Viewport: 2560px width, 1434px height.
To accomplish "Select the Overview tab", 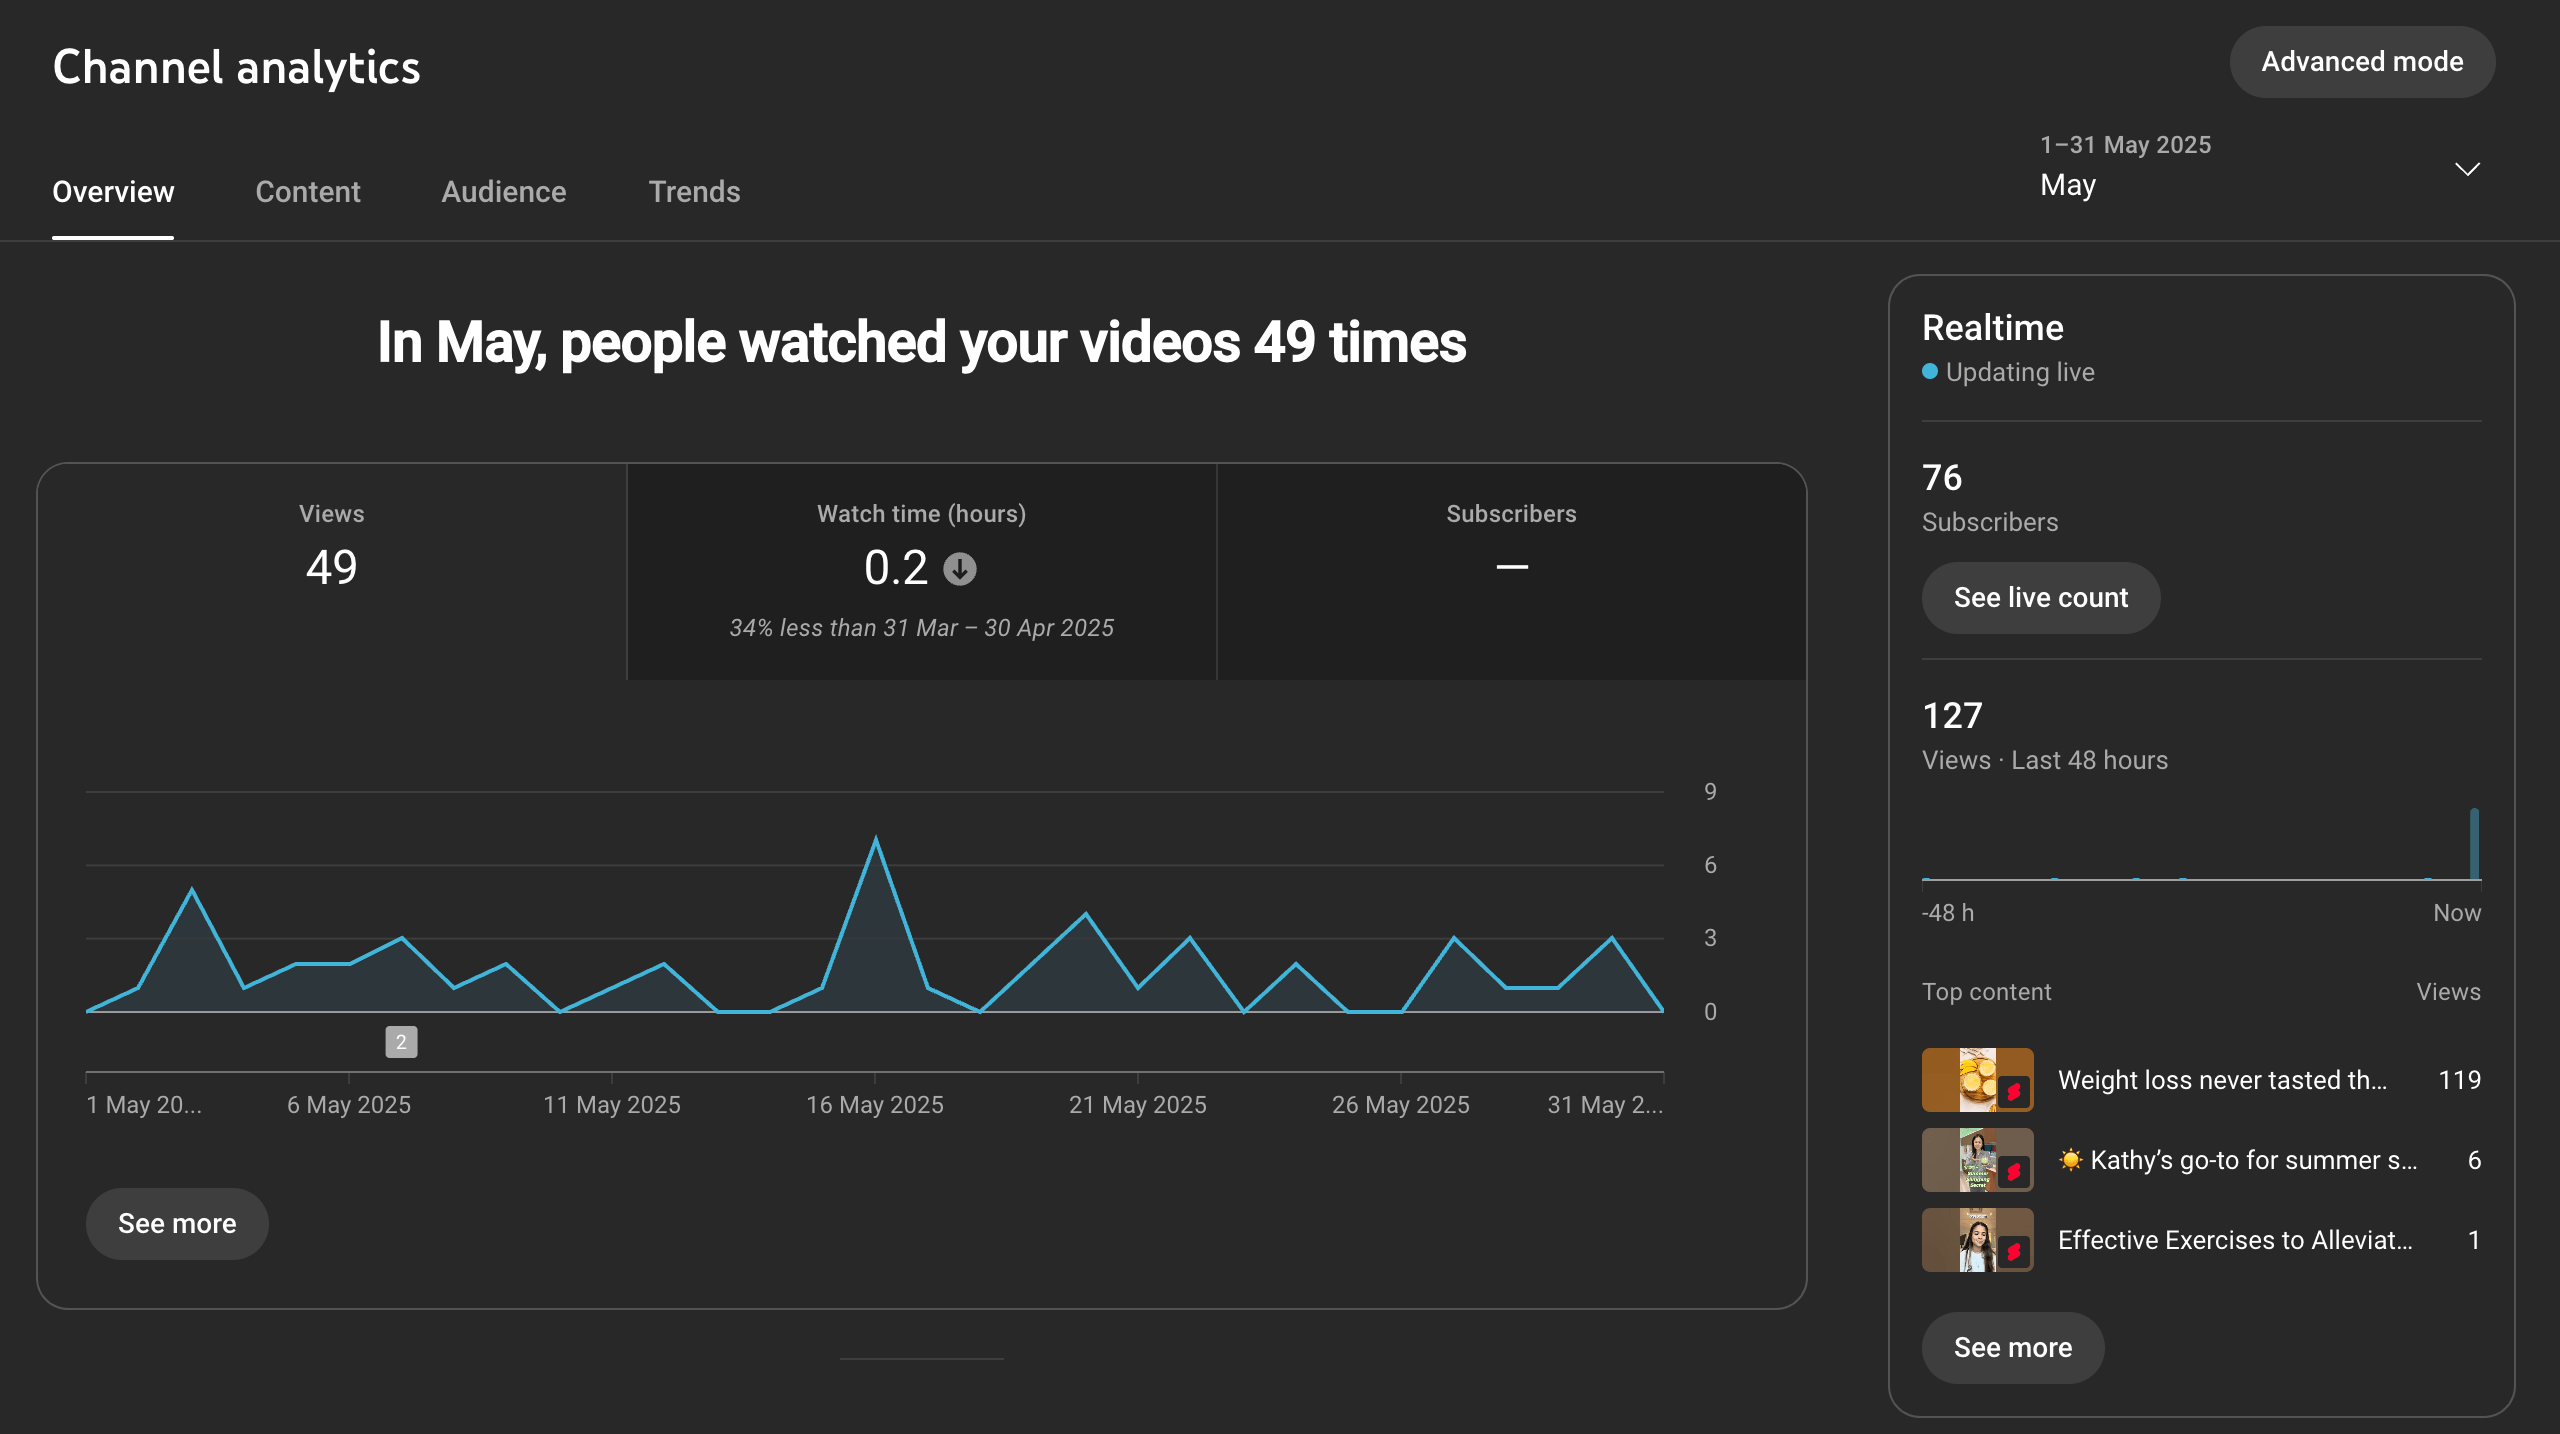I will (x=113, y=192).
